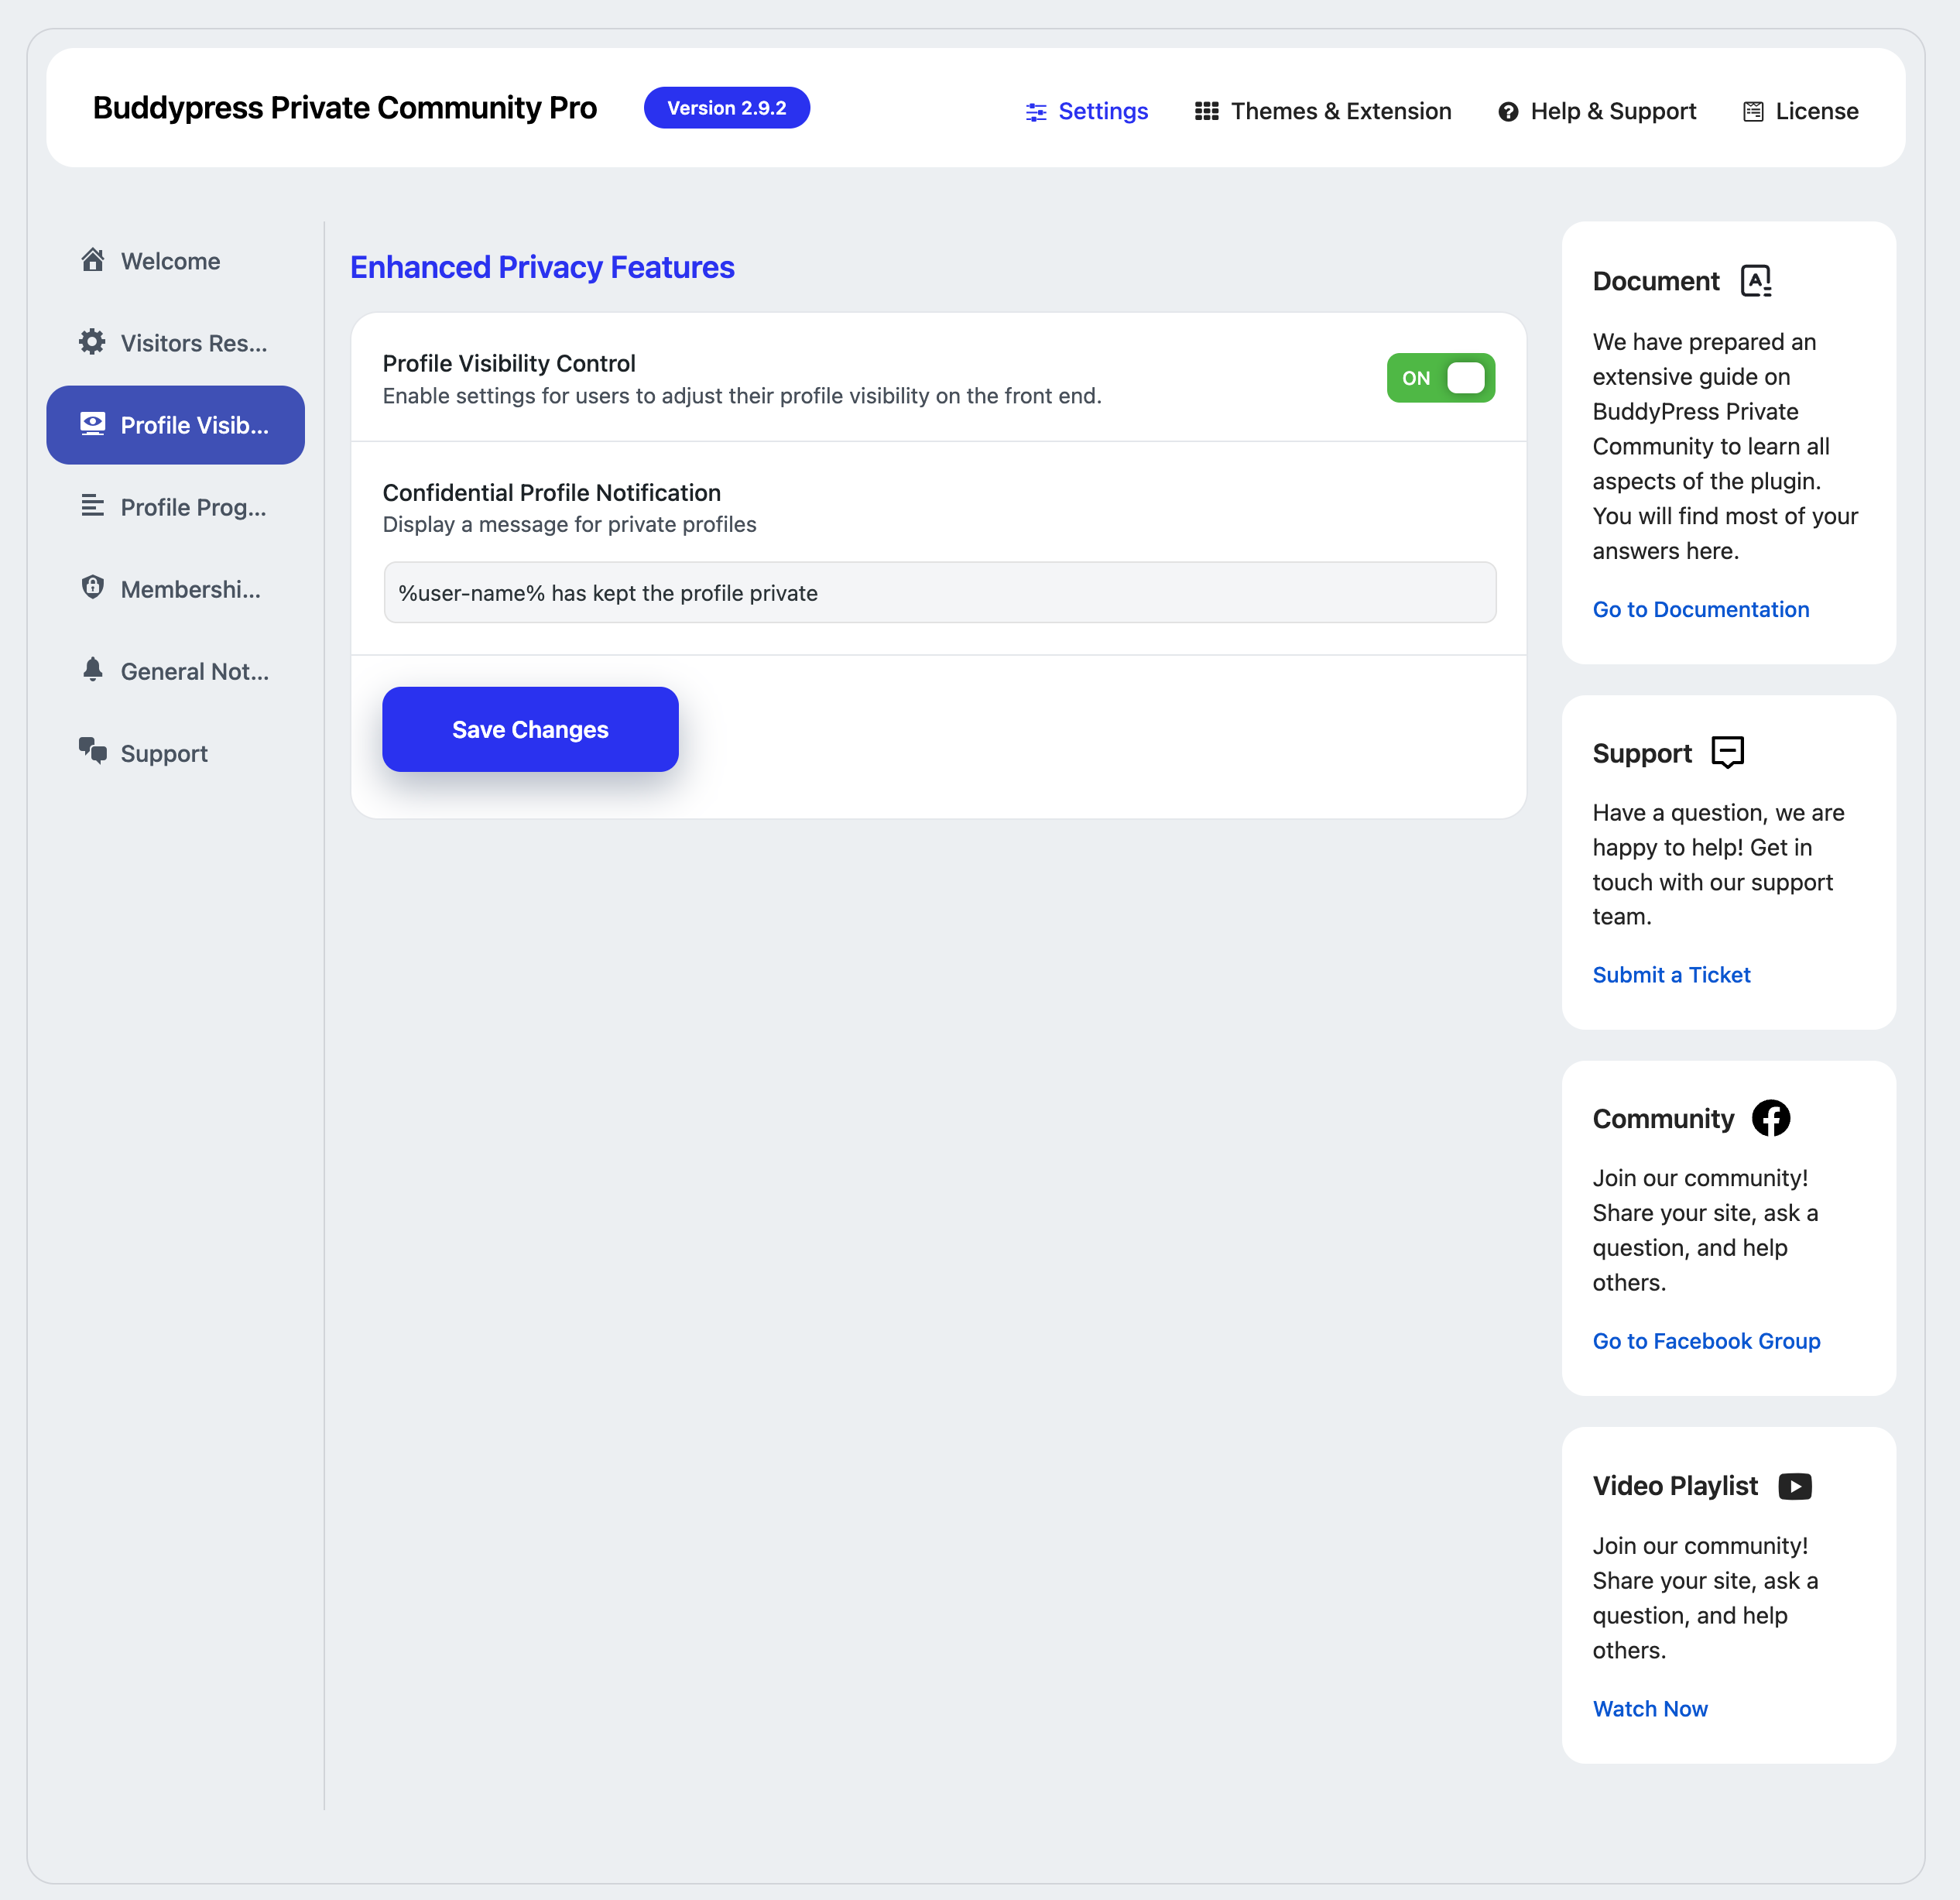
Task: Select Profile Visib... sidebar item
Action: click(176, 425)
